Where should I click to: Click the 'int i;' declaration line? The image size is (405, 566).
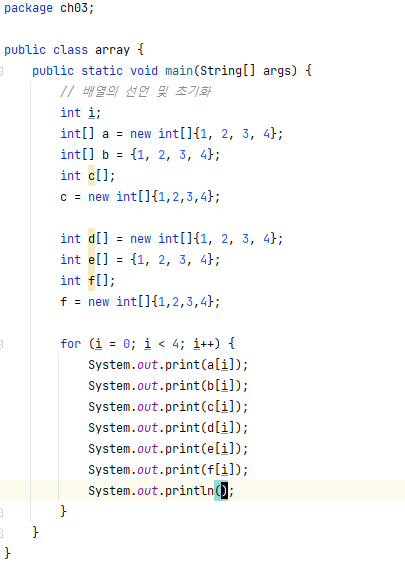click(80, 113)
